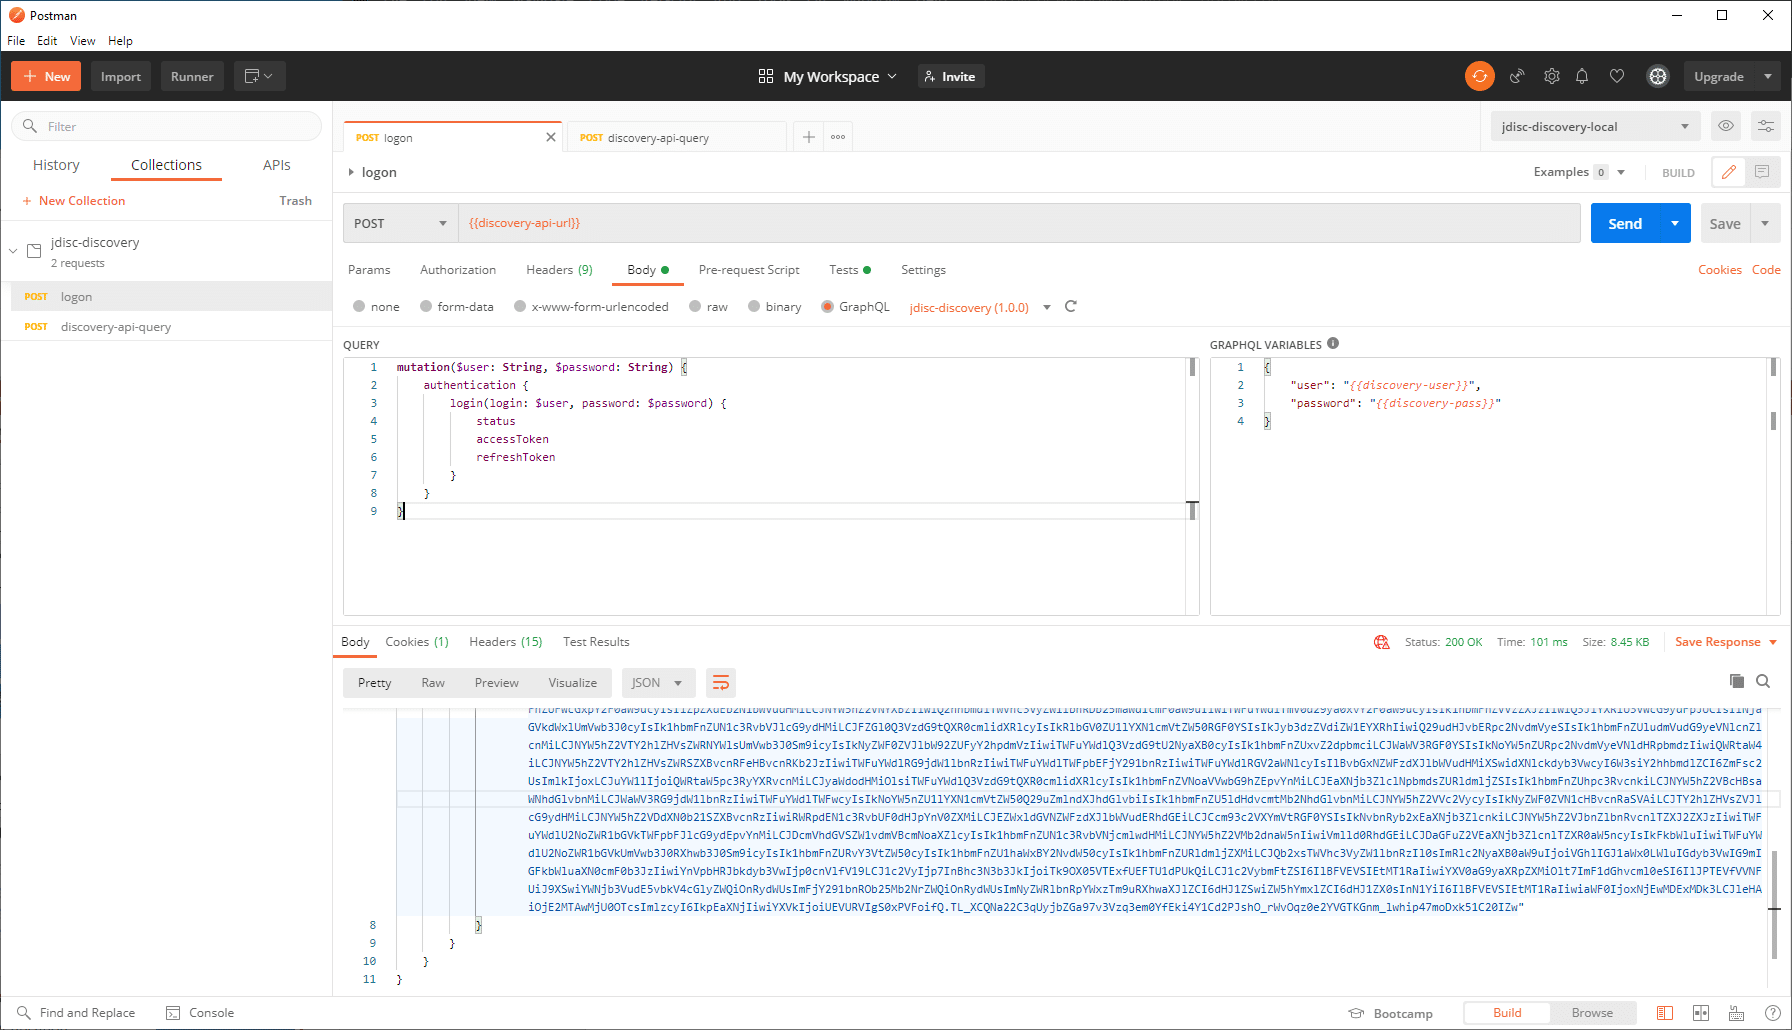
Task: Open Help via the question mark icon
Action: point(1767,1012)
